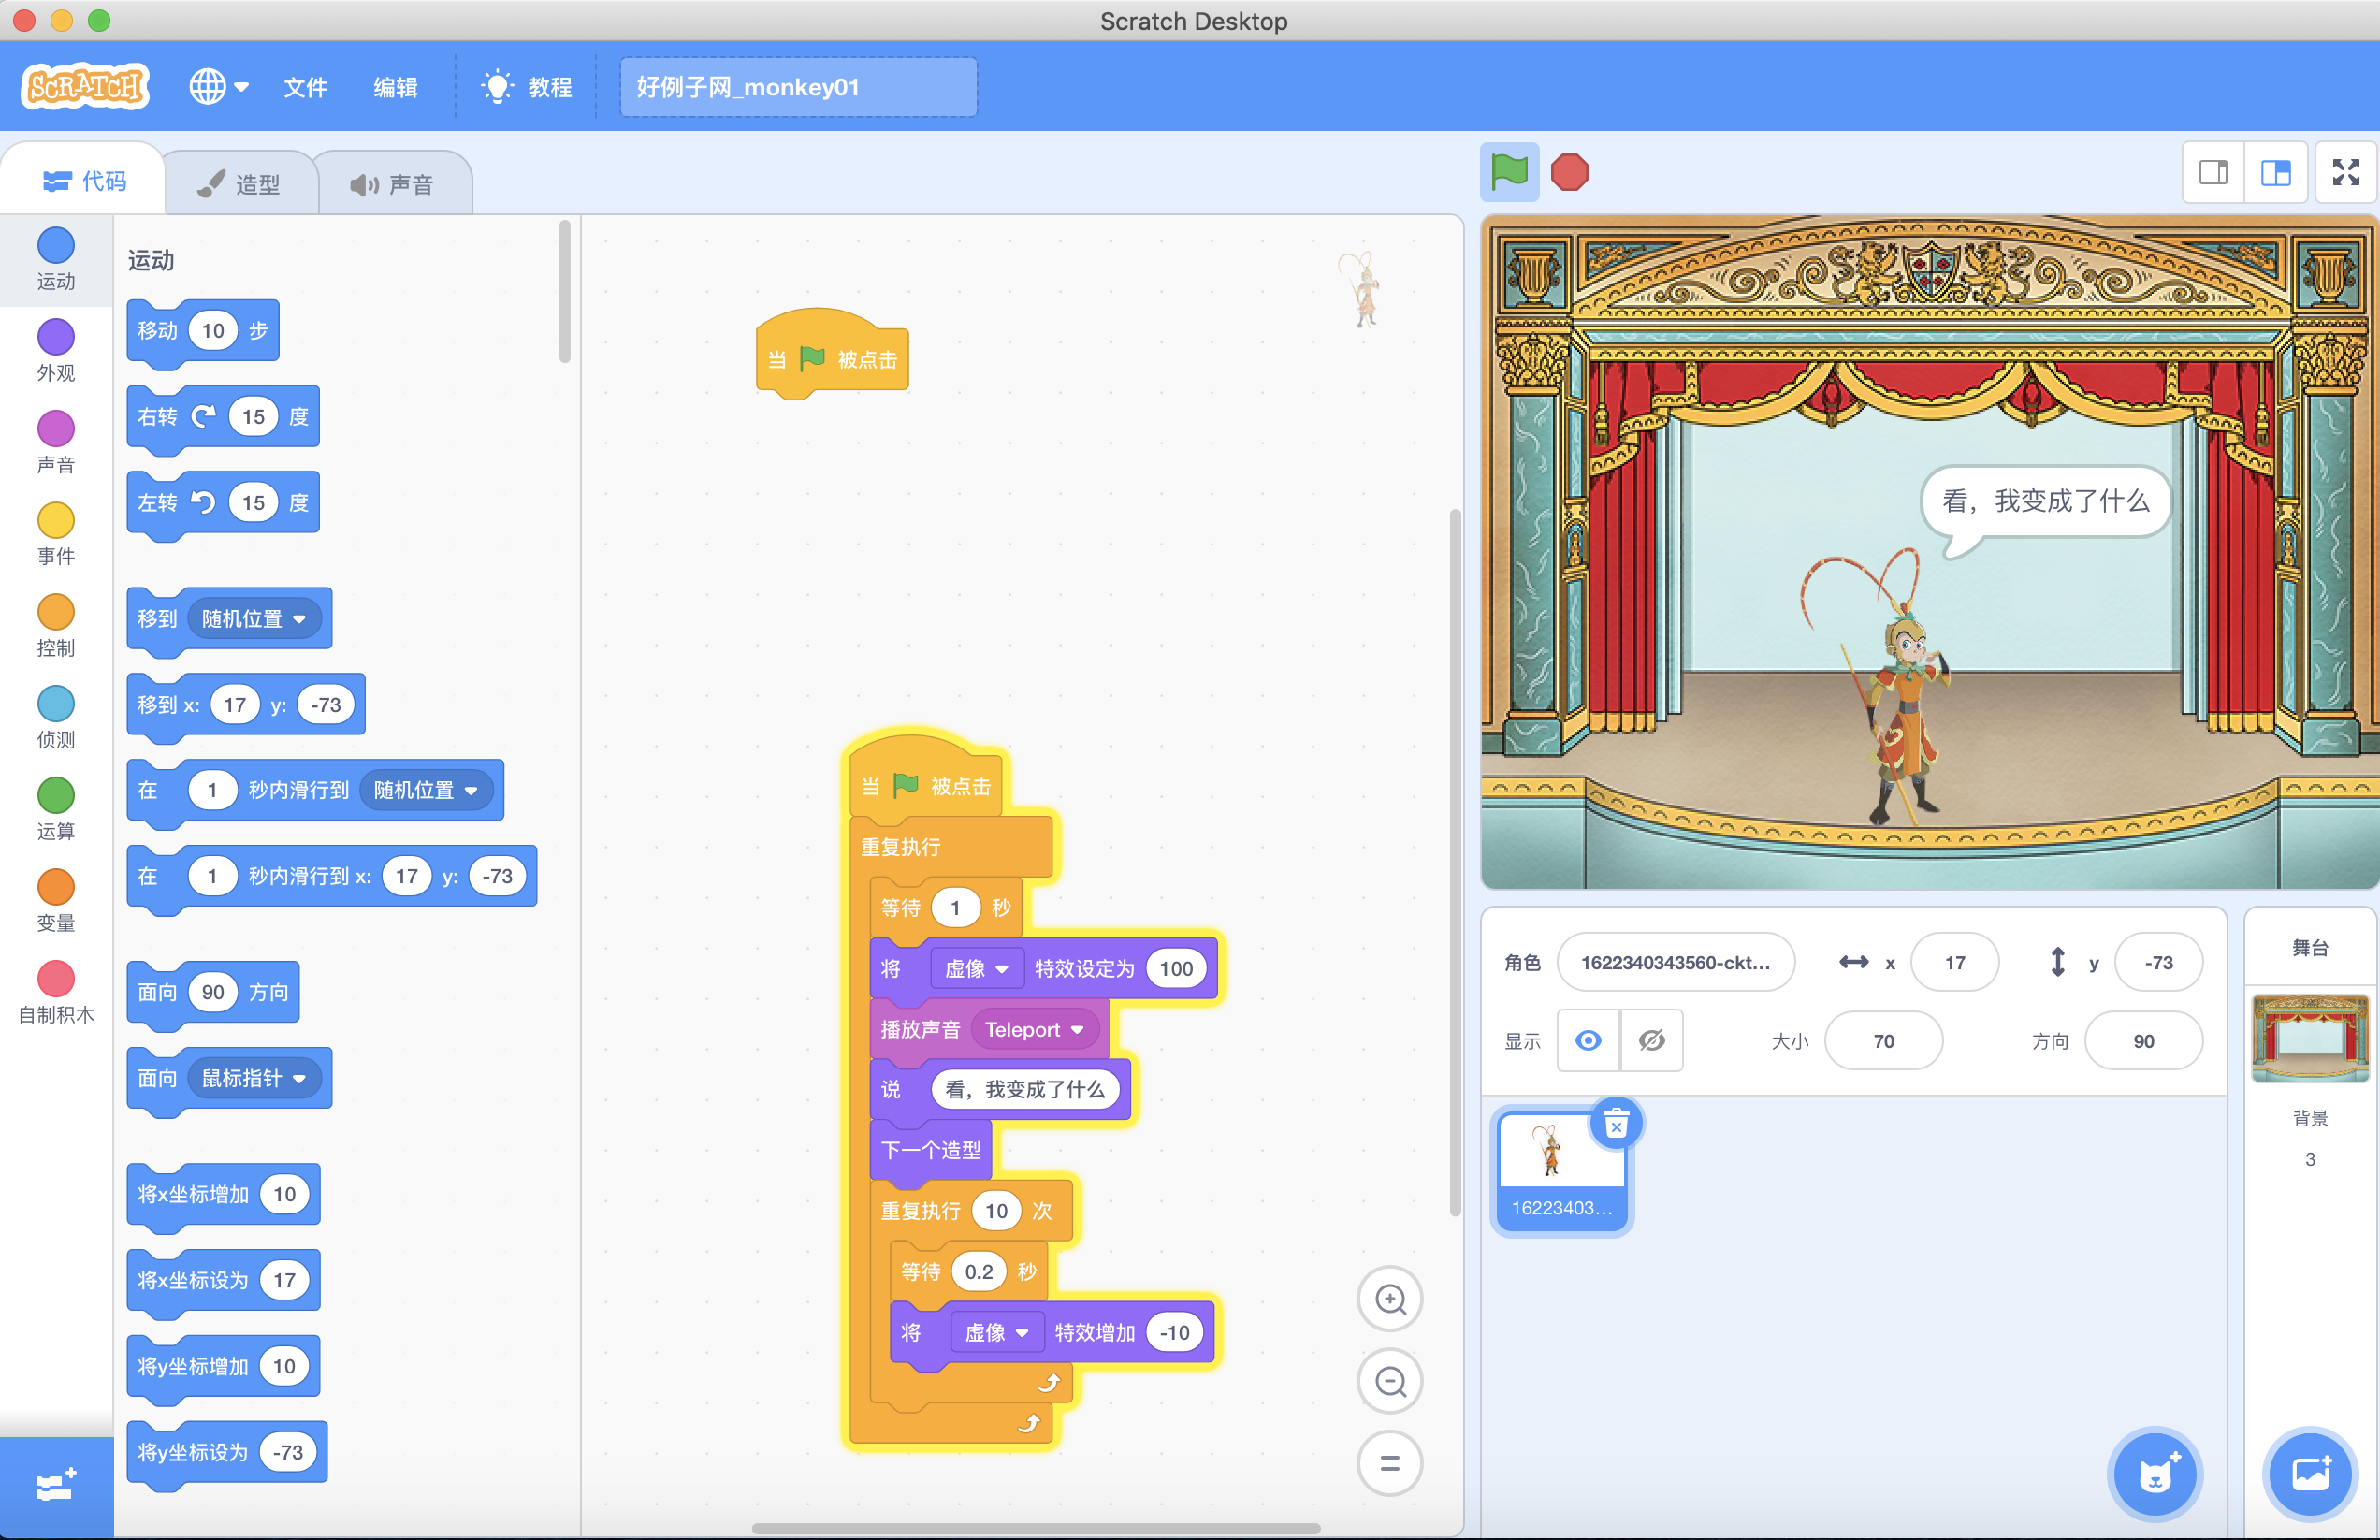Edit 等待 1 秒 value in script
Viewport: 2380px width, 1540px height.
click(x=955, y=907)
